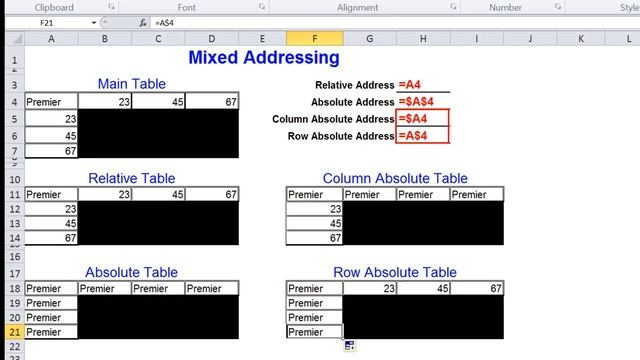
Task: Select cell I18 containing 67
Action: (476, 289)
